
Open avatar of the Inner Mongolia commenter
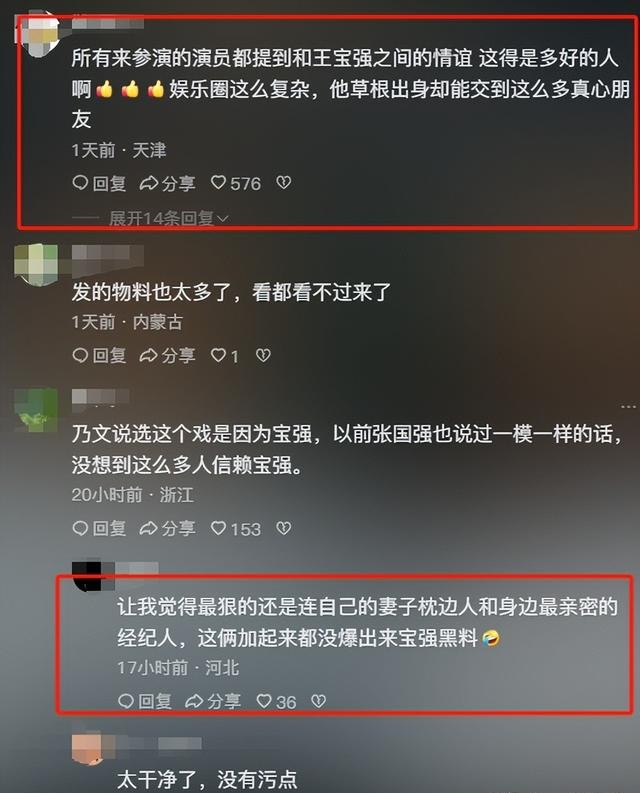click(36, 265)
